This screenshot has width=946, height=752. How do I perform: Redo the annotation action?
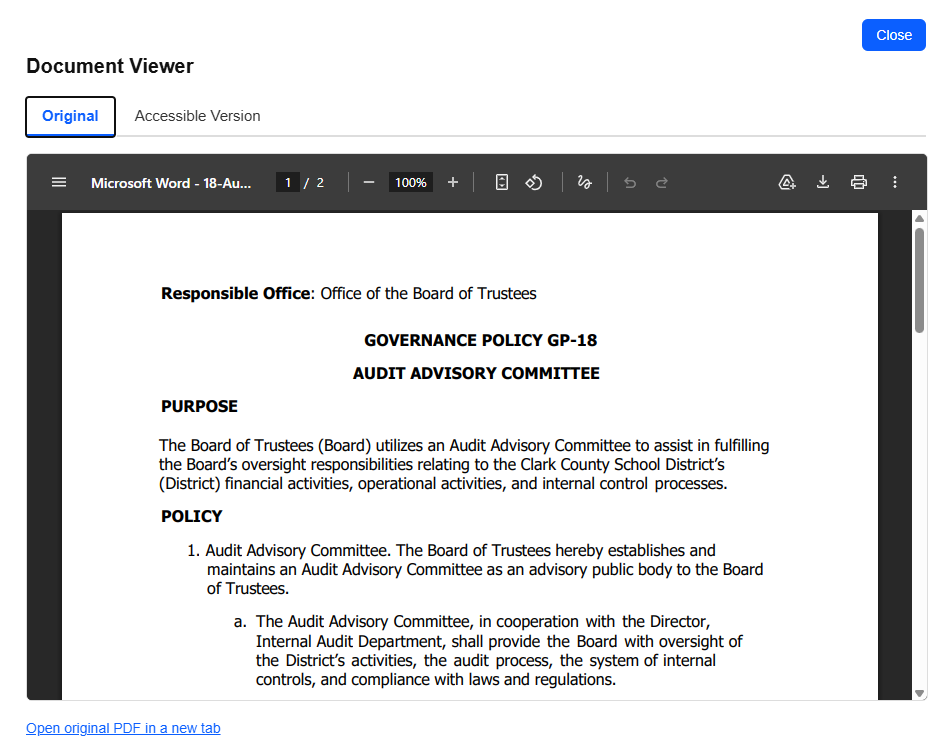coord(662,182)
